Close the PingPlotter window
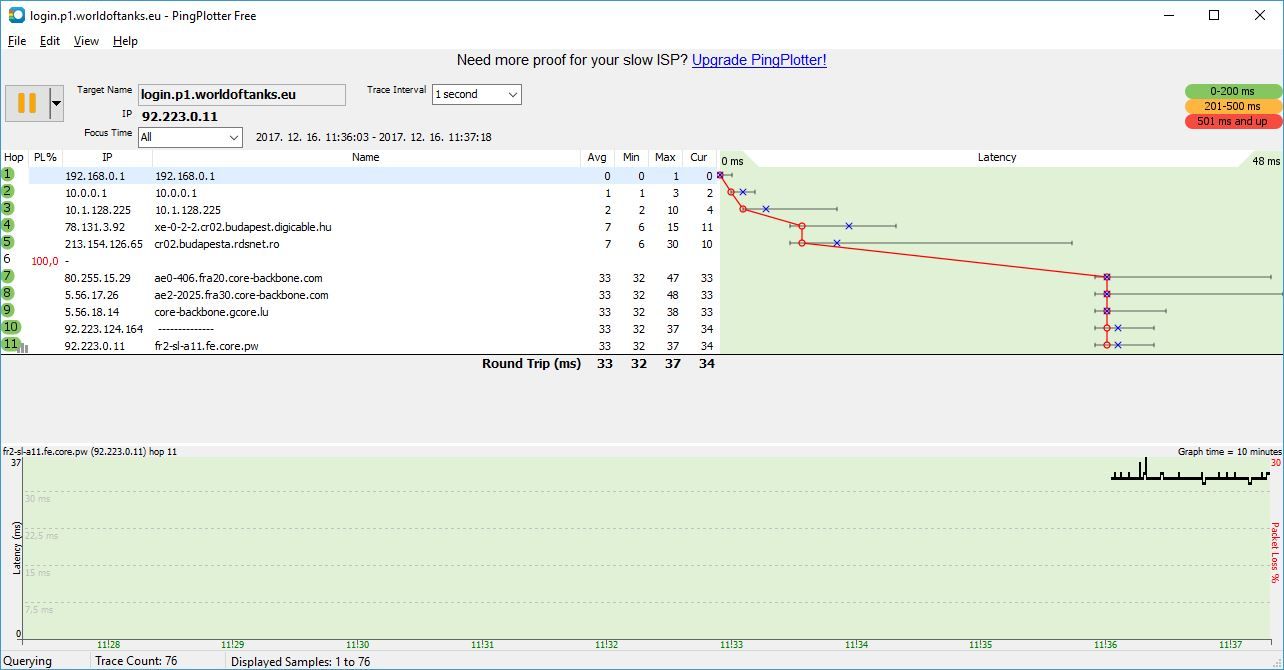Viewport: 1284px width, 670px height. (x=1260, y=15)
